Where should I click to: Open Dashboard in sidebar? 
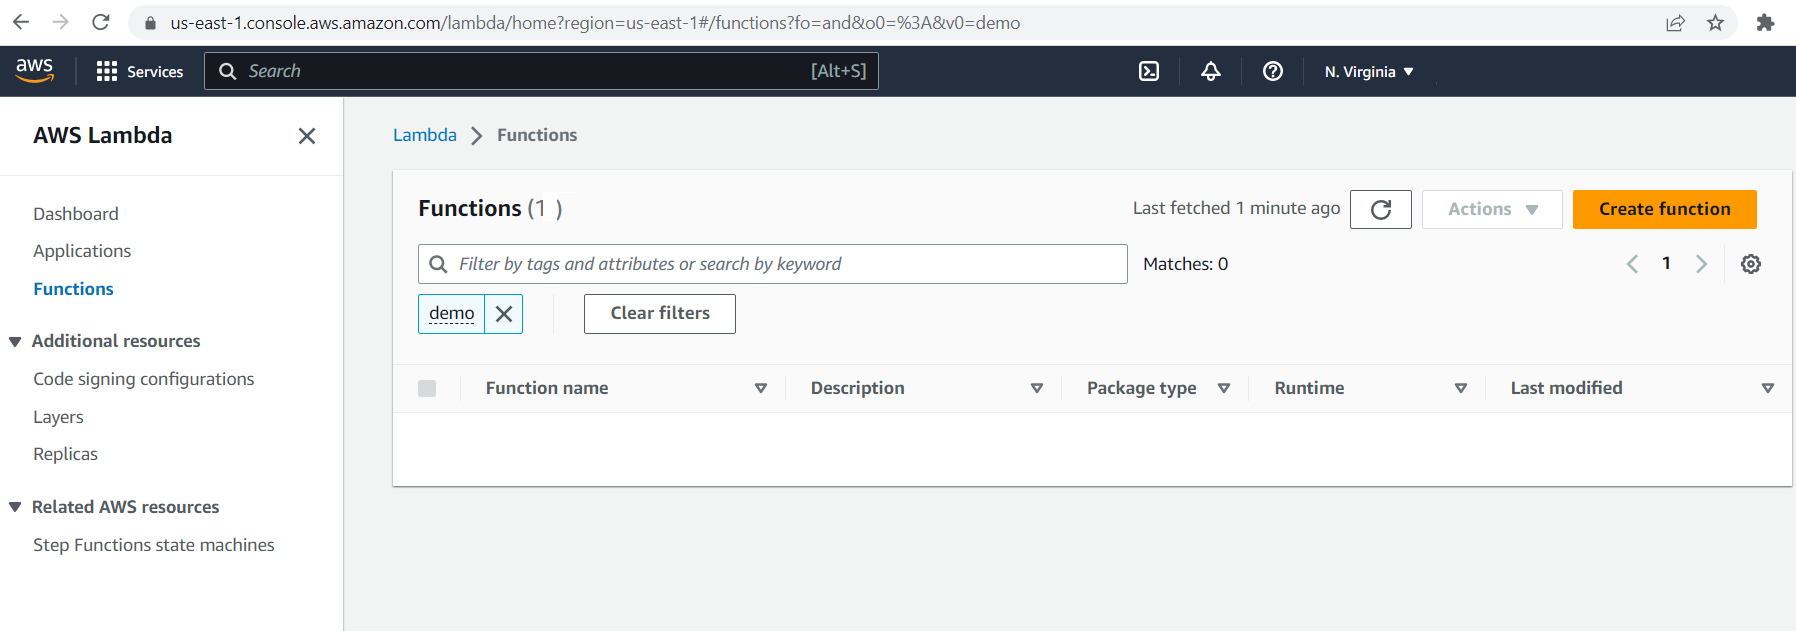pyautogui.click(x=76, y=214)
